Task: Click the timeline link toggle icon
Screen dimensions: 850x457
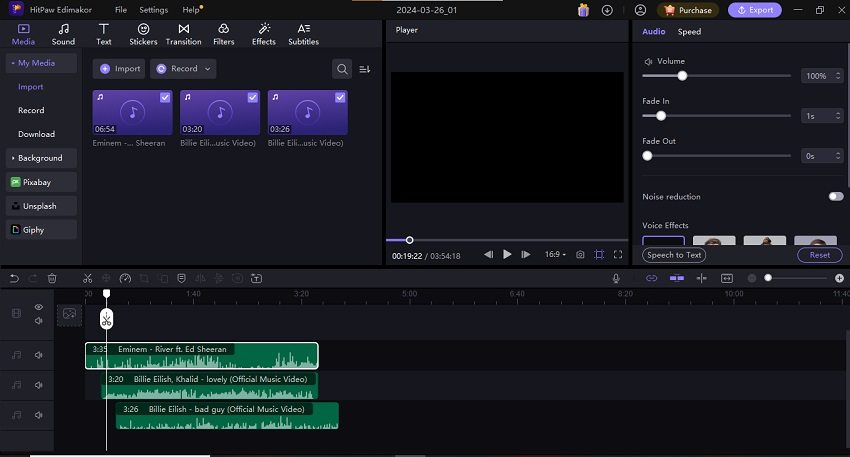Action: [x=652, y=279]
